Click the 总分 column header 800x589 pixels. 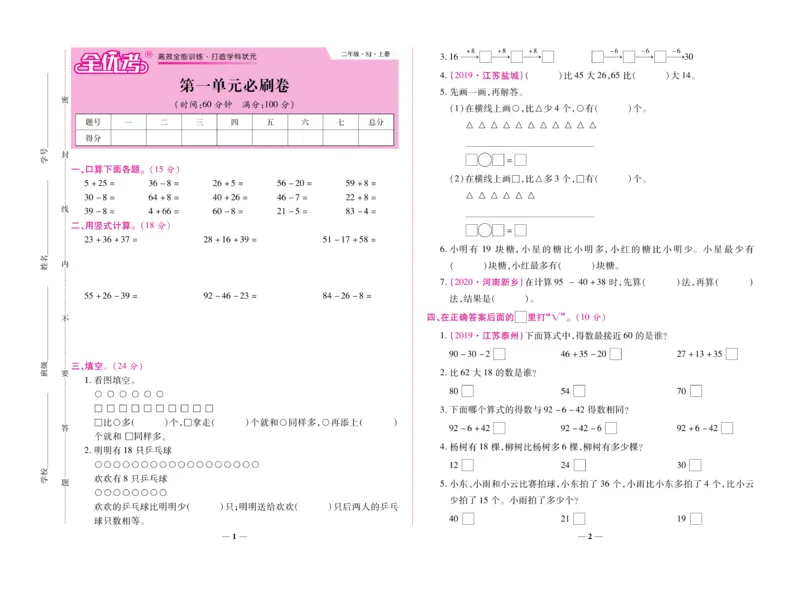coord(375,121)
